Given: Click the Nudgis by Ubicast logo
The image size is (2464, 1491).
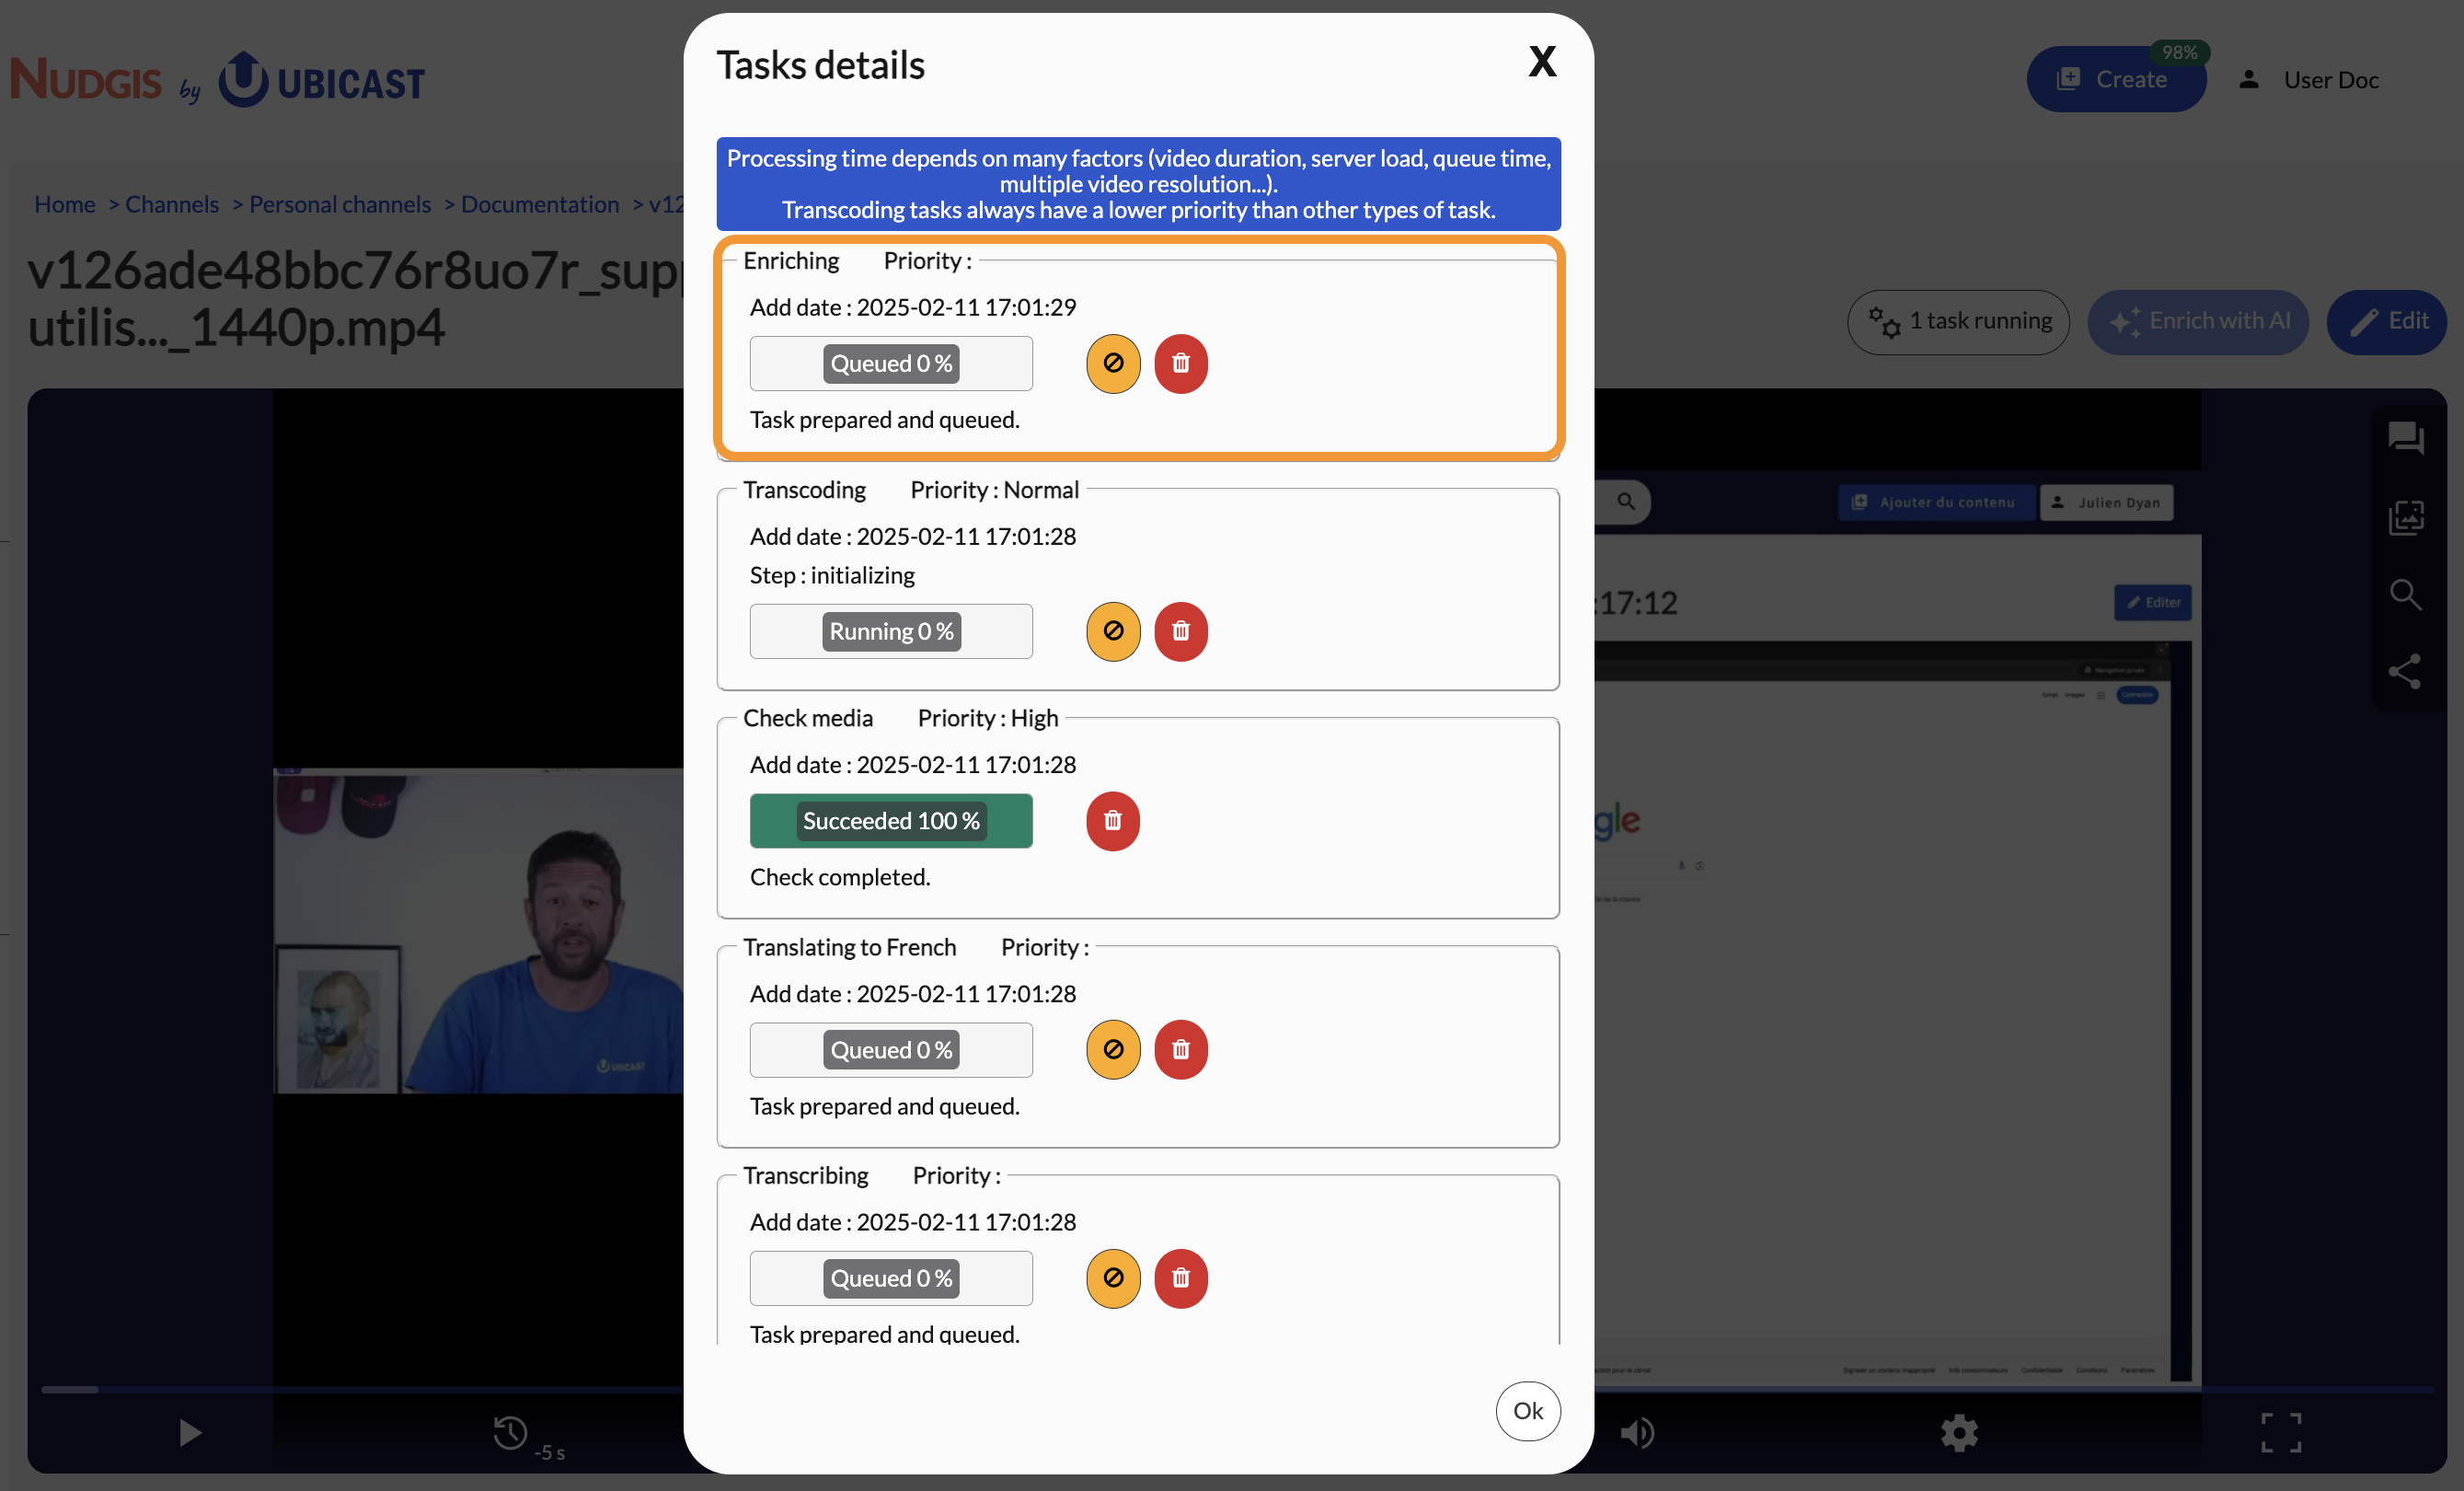Looking at the screenshot, I should pyautogui.click(x=218, y=80).
